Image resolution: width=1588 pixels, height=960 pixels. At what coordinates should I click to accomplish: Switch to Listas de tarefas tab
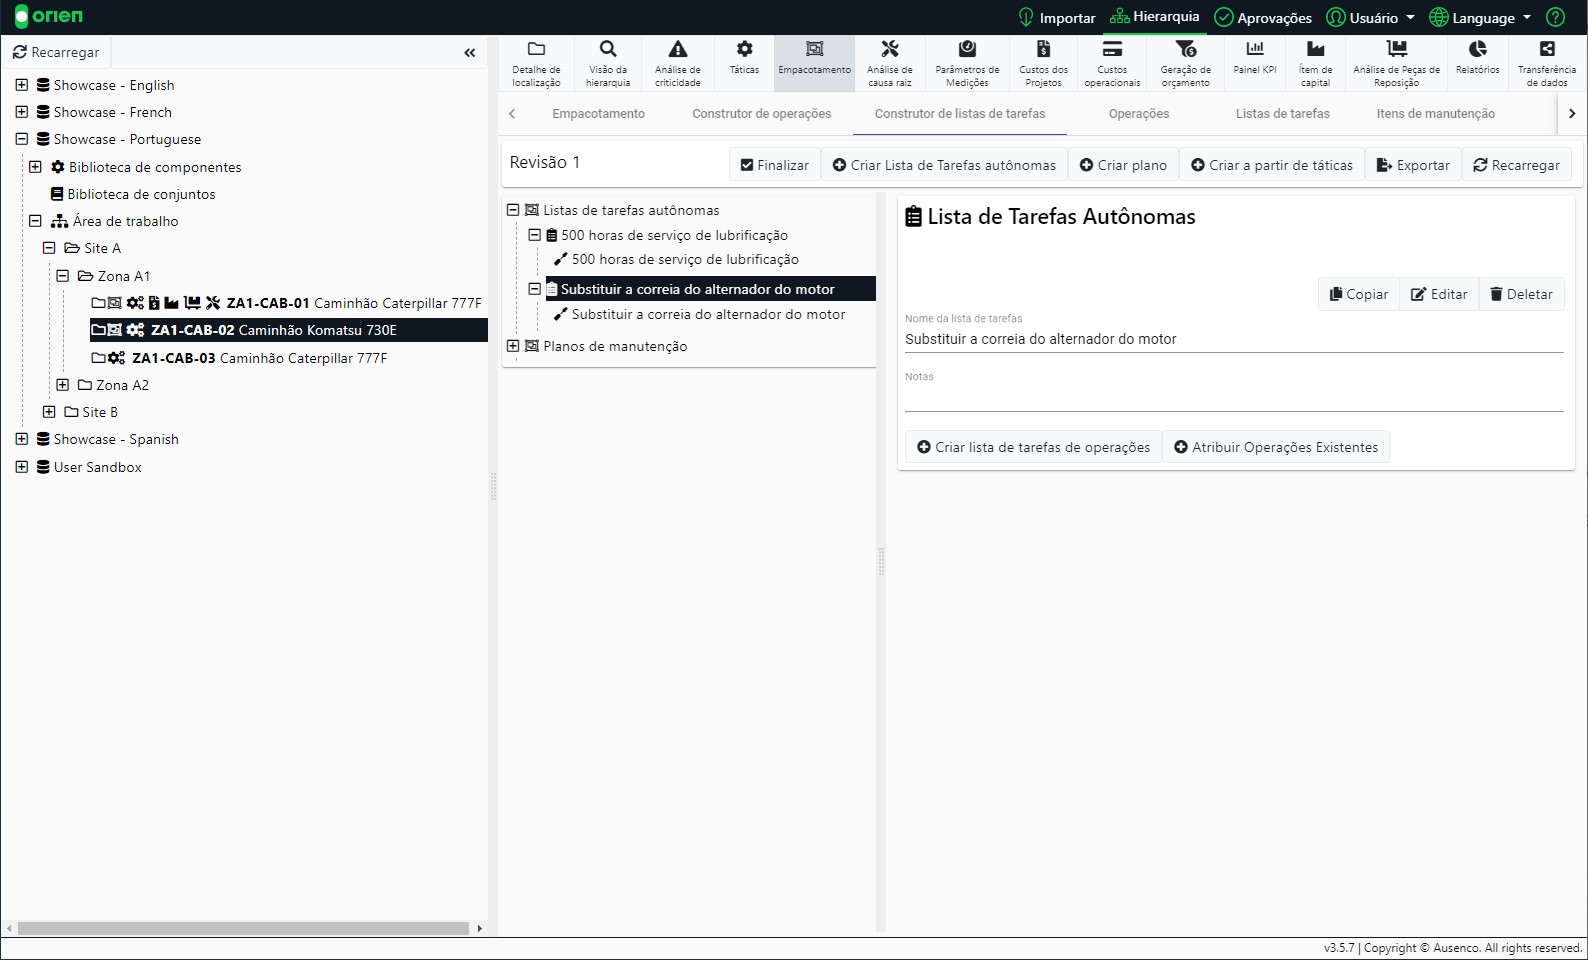pos(1283,114)
